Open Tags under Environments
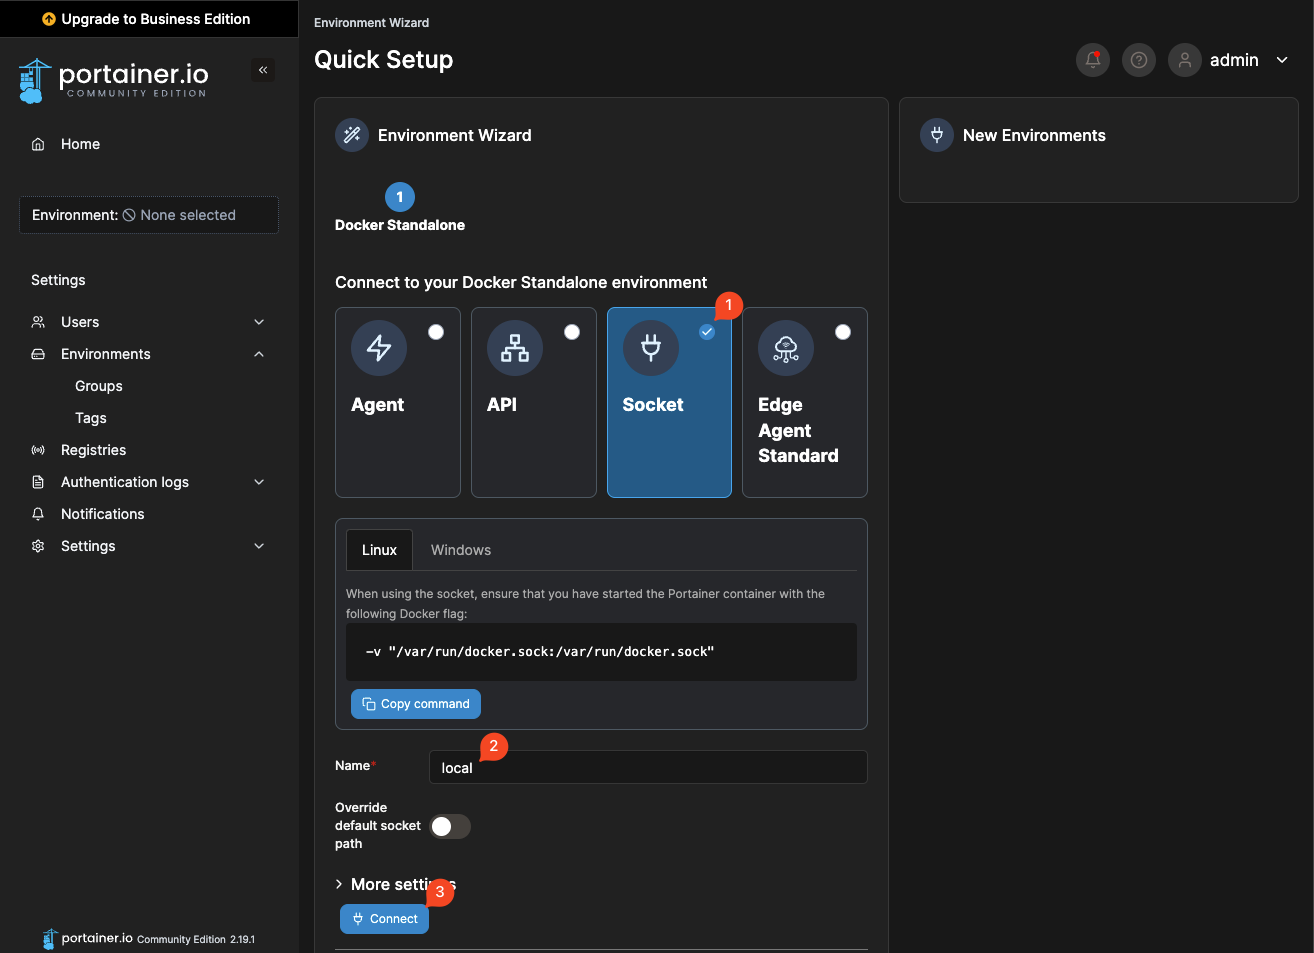The width and height of the screenshot is (1314, 953). click(x=91, y=418)
